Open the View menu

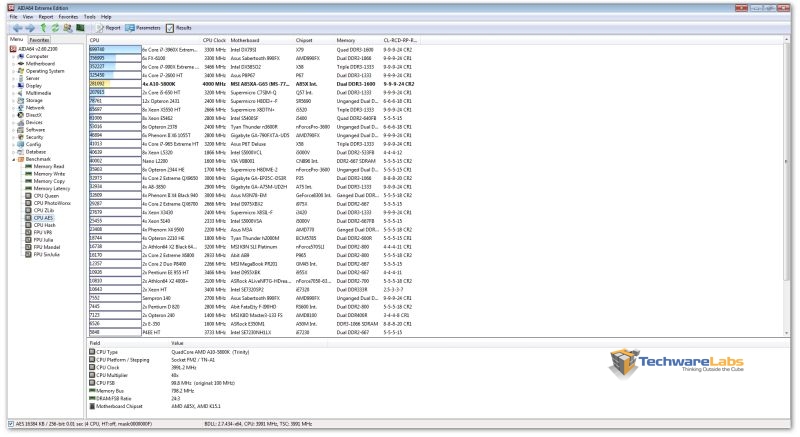pos(28,17)
